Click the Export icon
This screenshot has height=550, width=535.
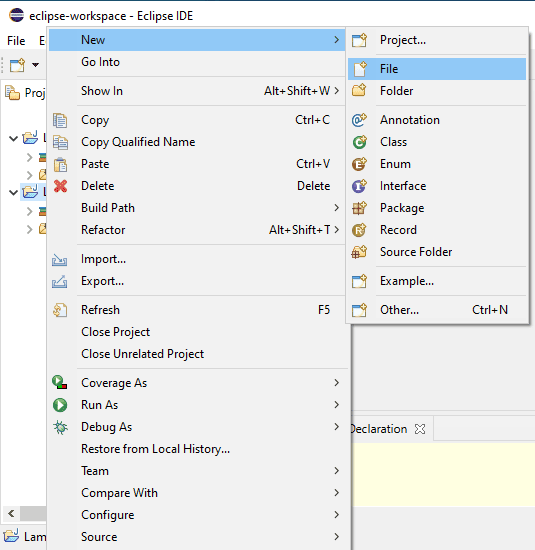(60, 282)
